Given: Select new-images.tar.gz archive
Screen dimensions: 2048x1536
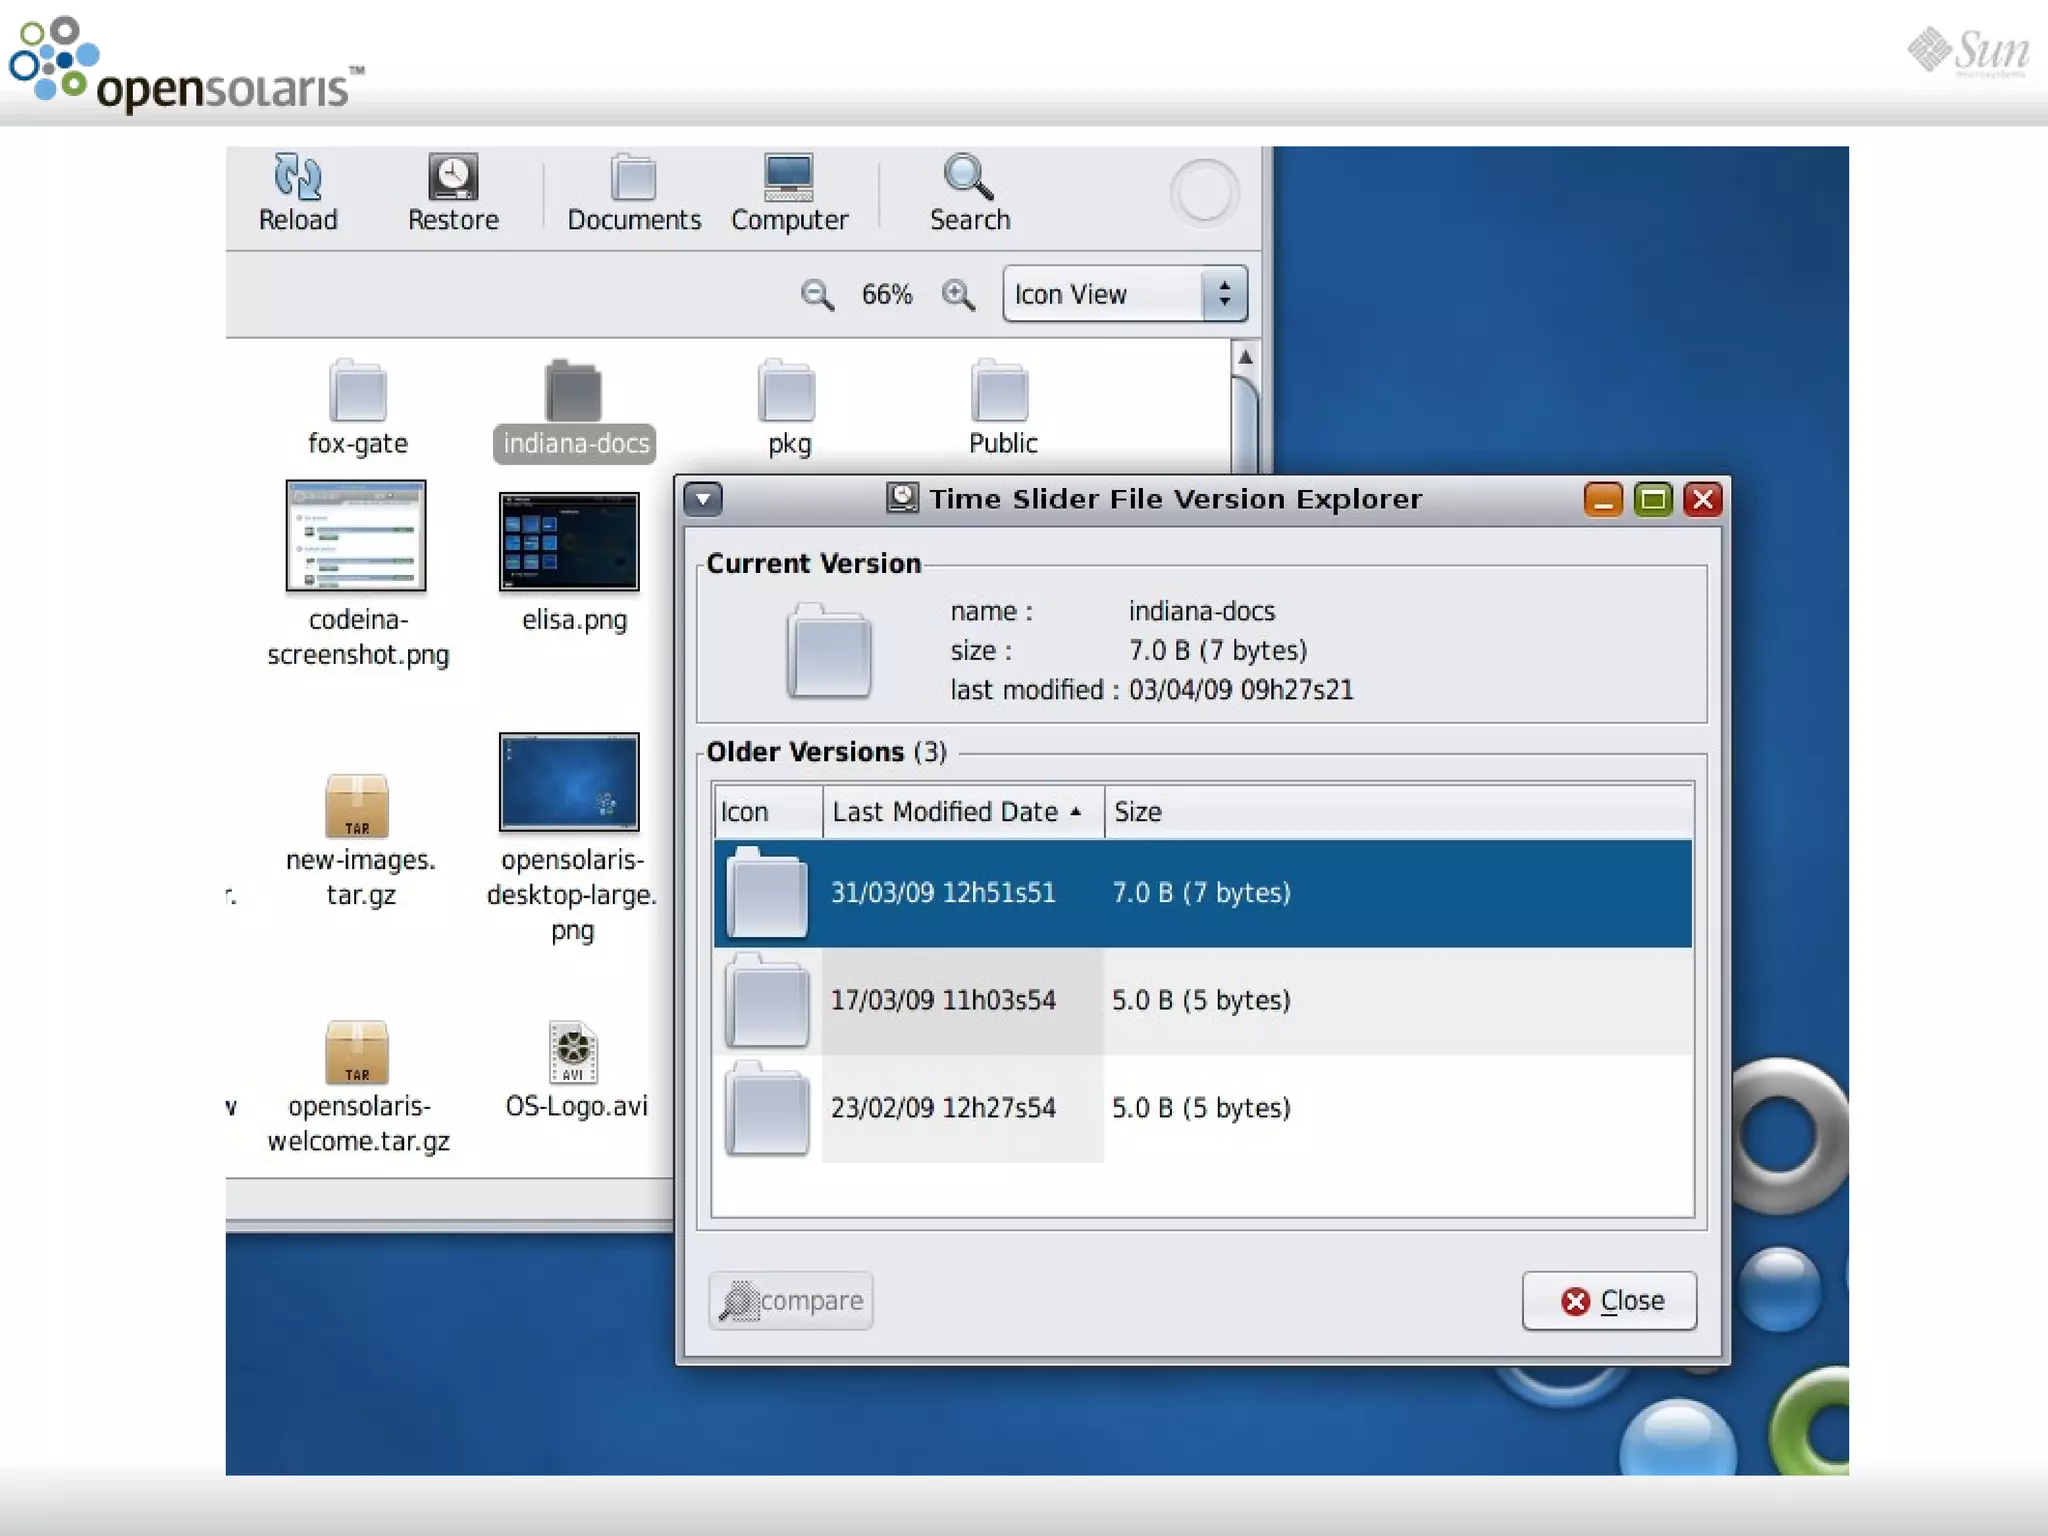Looking at the screenshot, I should coord(357,806).
